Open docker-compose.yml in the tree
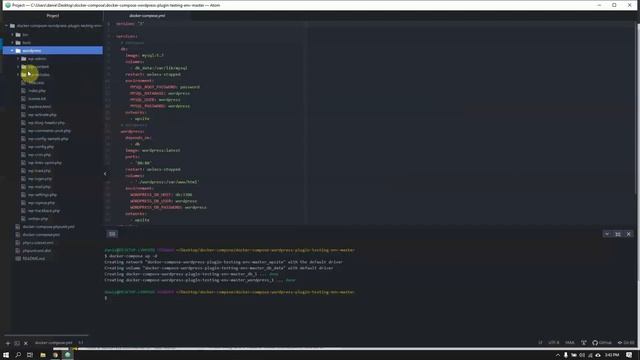The image size is (640, 360). (41, 235)
